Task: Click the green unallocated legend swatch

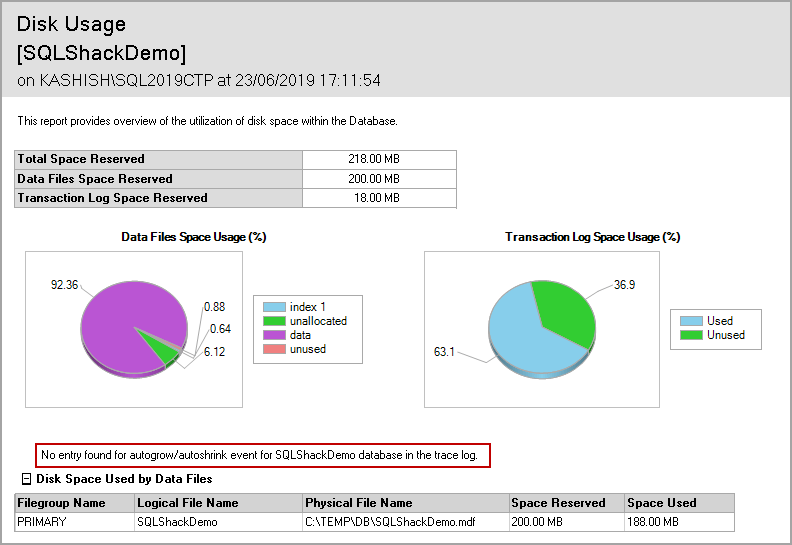Action: pyautogui.click(x=274, y=321)
